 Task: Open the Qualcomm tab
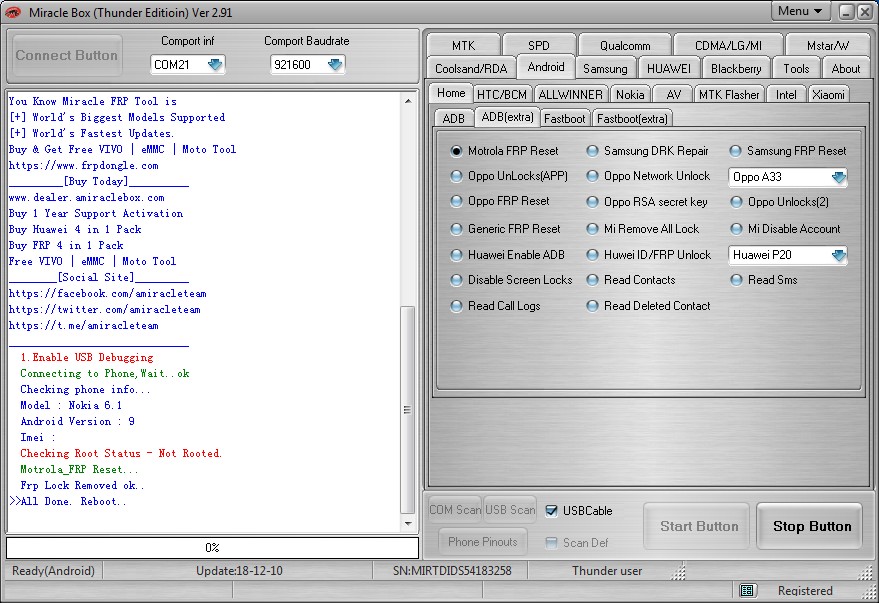624,45
